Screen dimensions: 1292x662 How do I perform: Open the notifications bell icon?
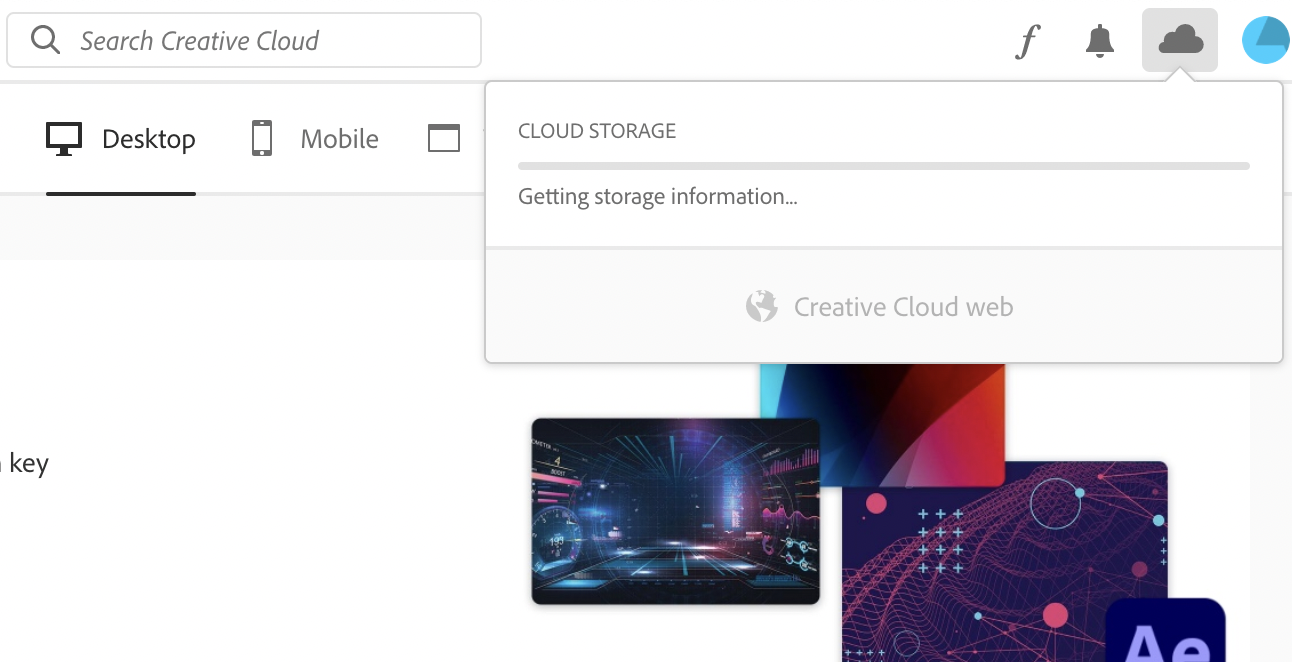[x=1100, y=41]
